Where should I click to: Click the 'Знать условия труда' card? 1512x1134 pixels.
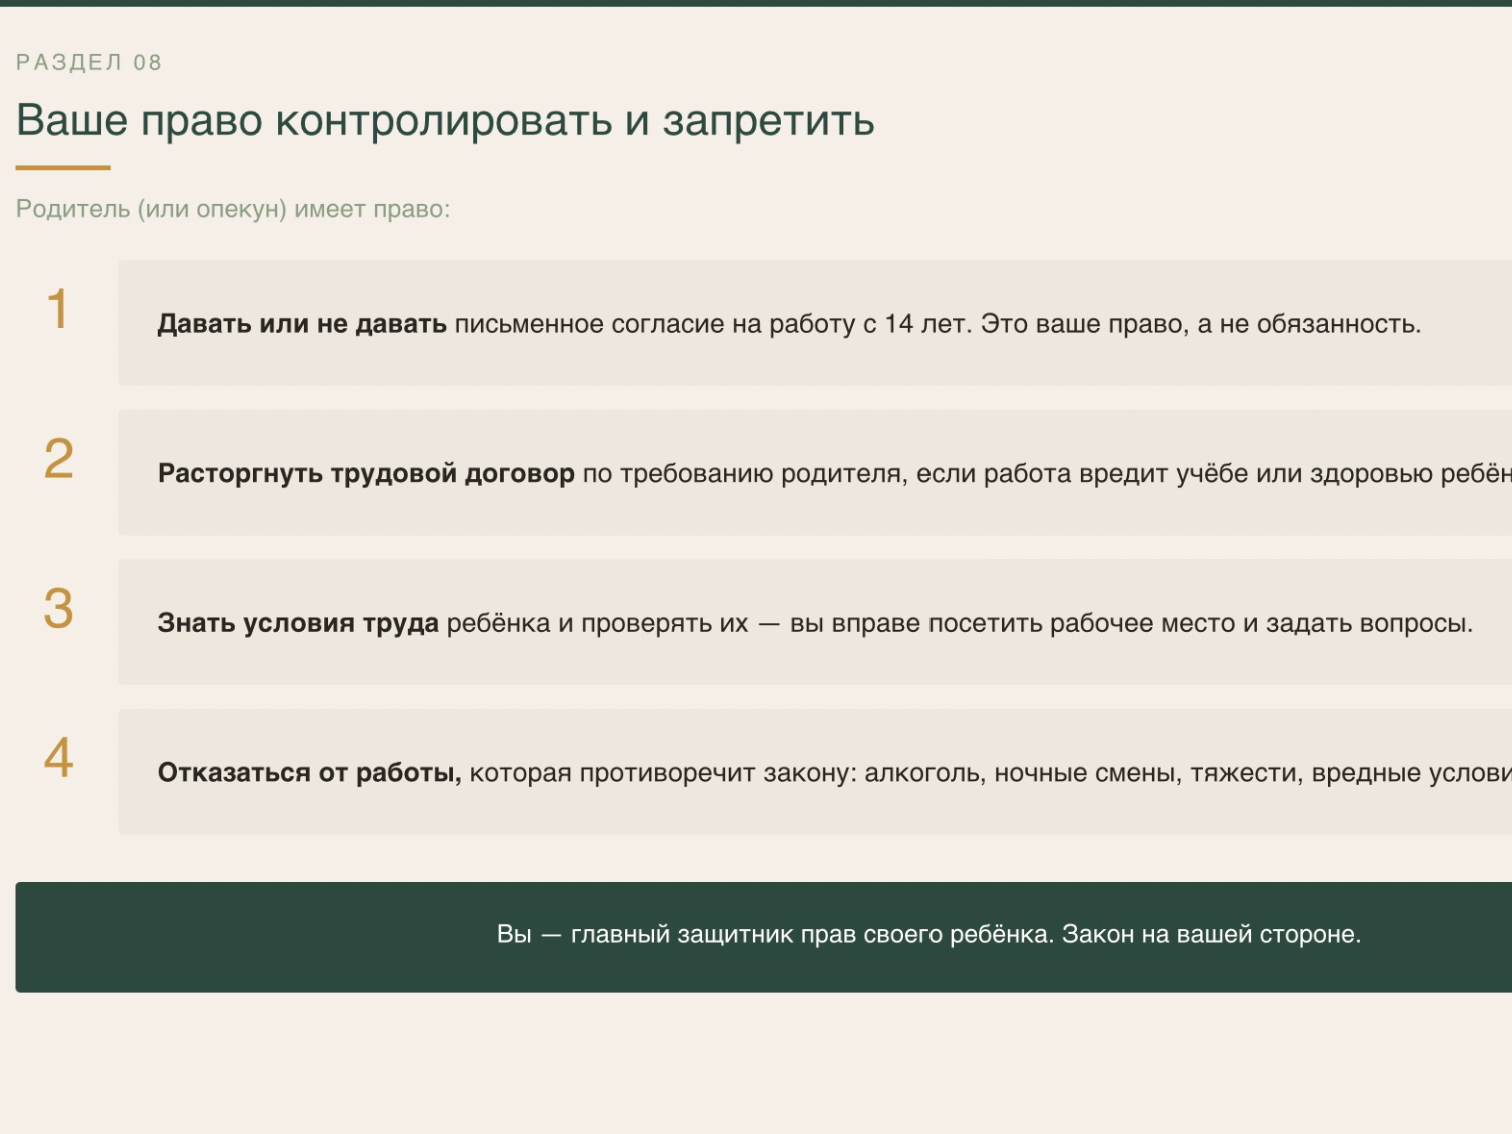[x=815, y=622]
